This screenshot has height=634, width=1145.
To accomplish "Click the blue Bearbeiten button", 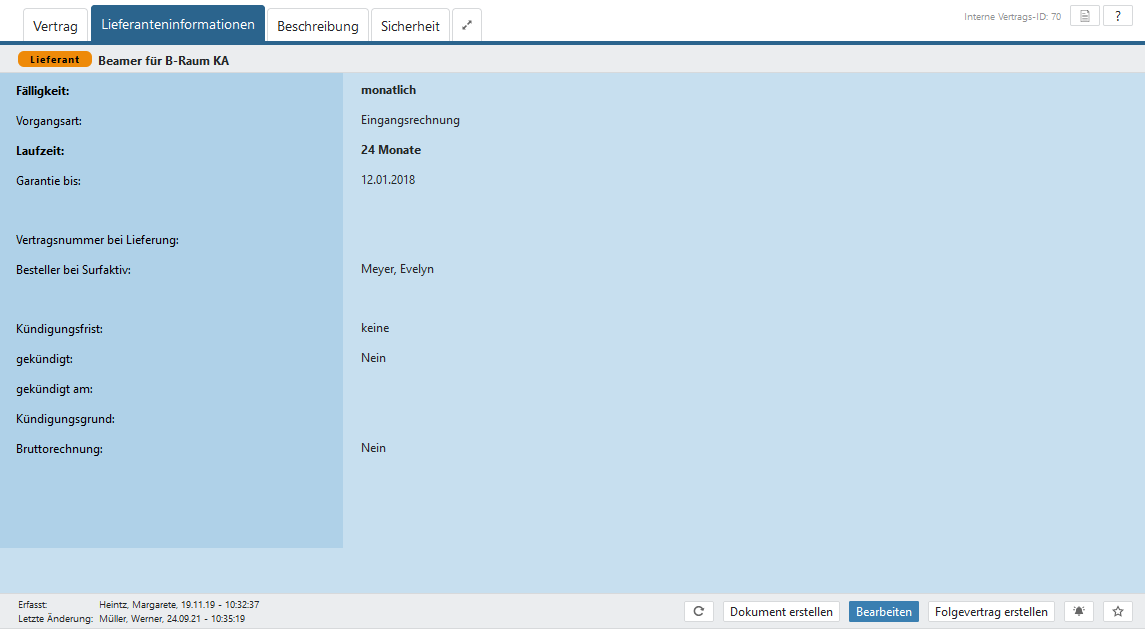I will point(883,611).
